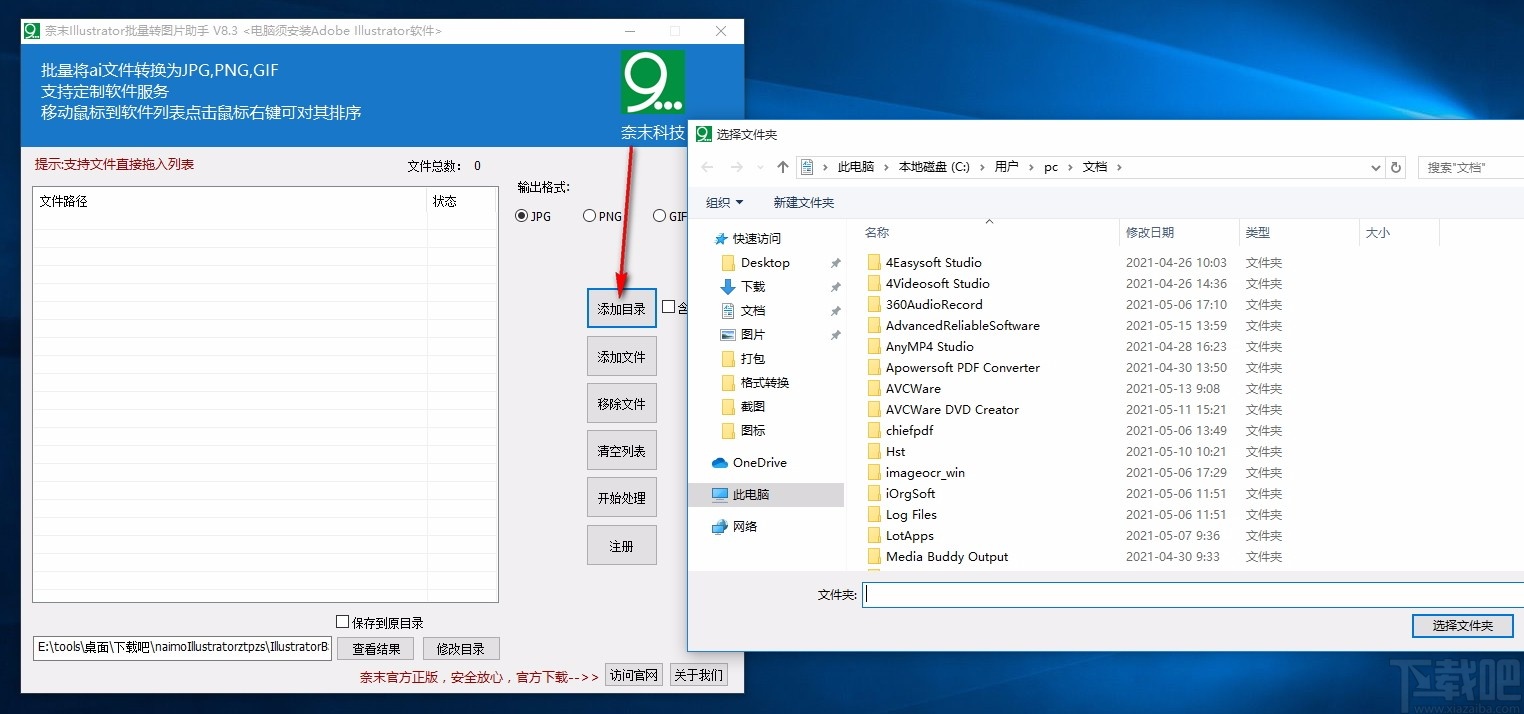Toggle checkbox beside 添加目录 button
The image size is (1524, 714).
tap(669, 307)
